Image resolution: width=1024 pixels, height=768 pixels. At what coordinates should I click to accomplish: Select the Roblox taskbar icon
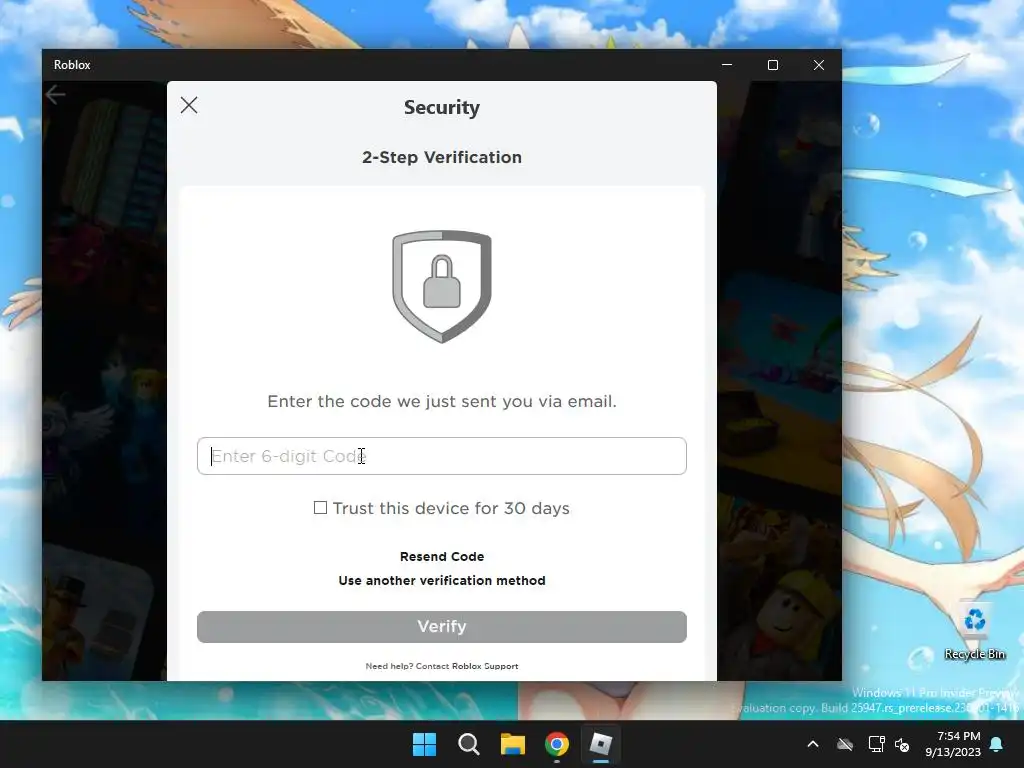click(601, 744)
